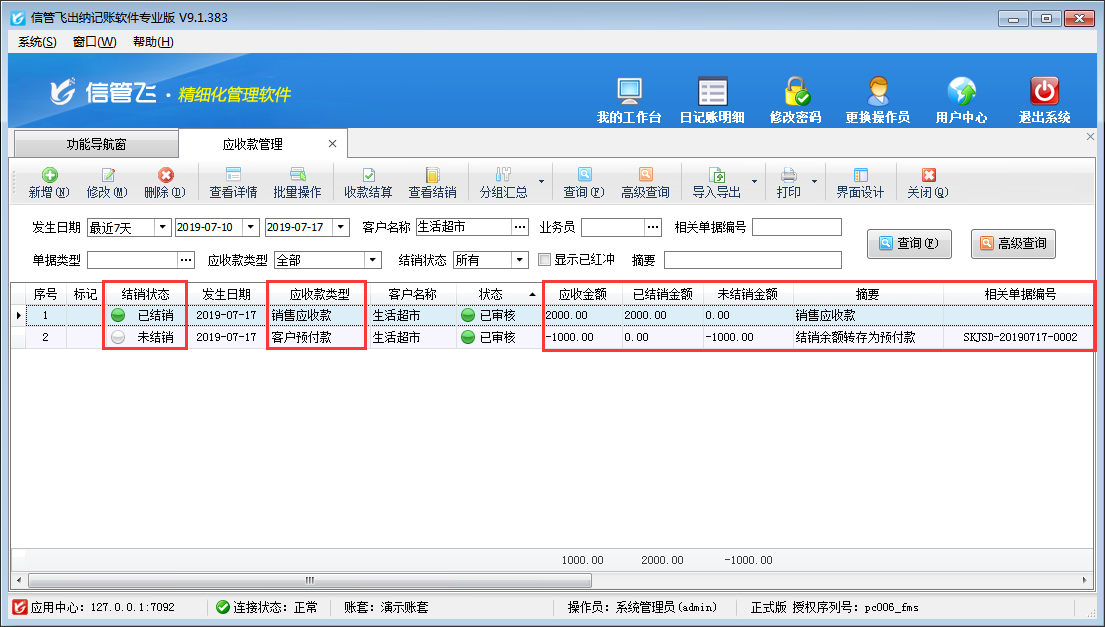The width and height of the screenshot is (1105, 627).
Task: Click 批量操作 batch operation icon
Action: tap(297, 182)
